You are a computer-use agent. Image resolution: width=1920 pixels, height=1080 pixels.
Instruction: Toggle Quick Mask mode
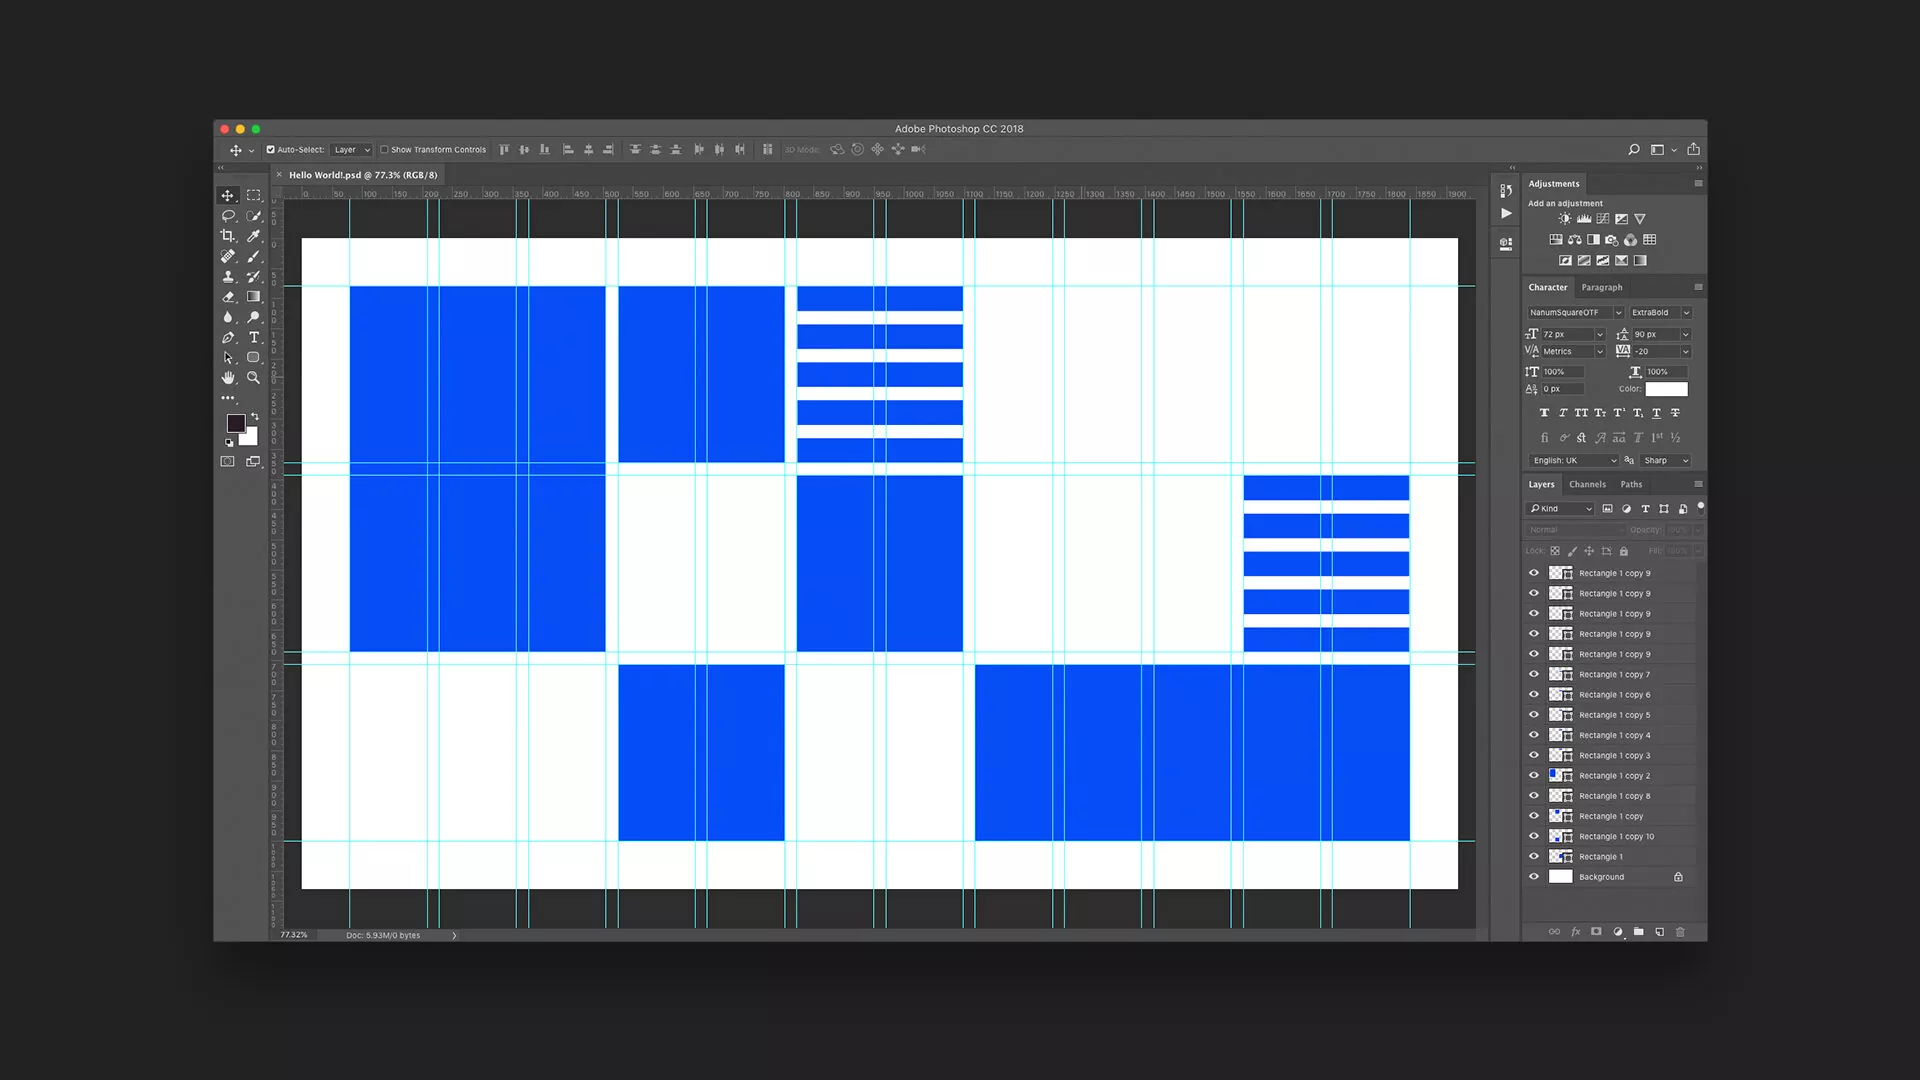pyautogui.click(x=228, y=461)
